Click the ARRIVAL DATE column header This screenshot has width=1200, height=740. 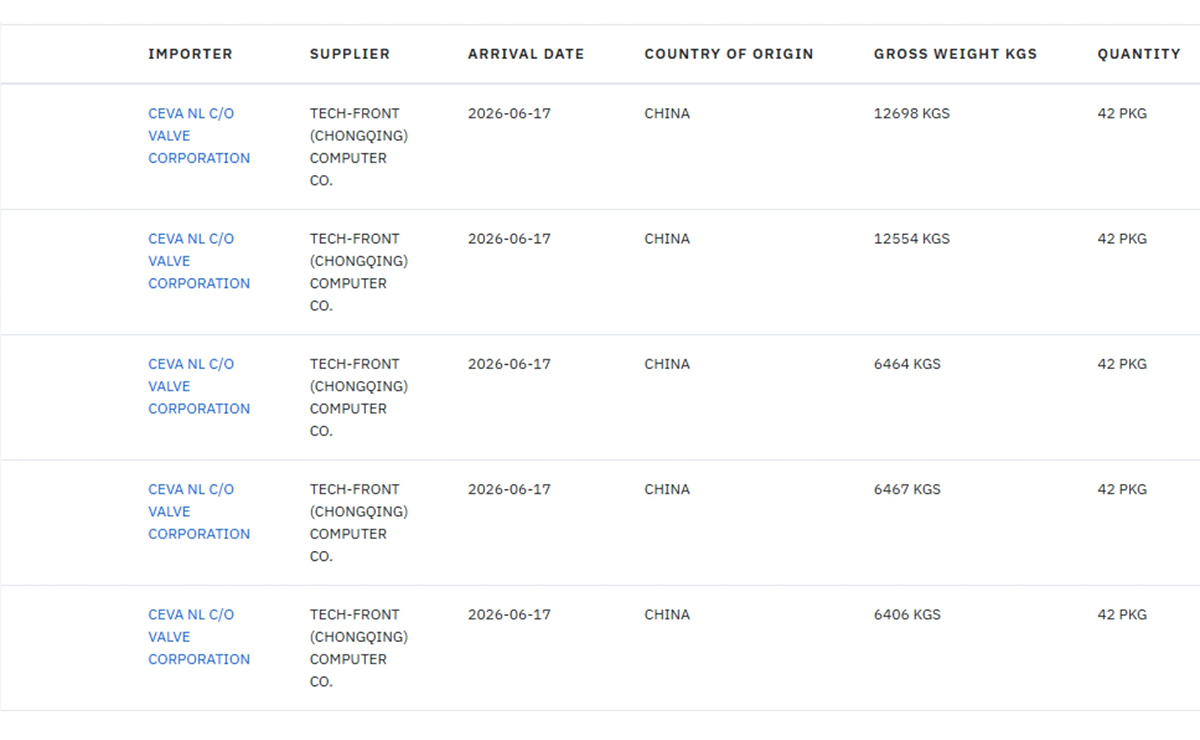(x=526, y=54)
